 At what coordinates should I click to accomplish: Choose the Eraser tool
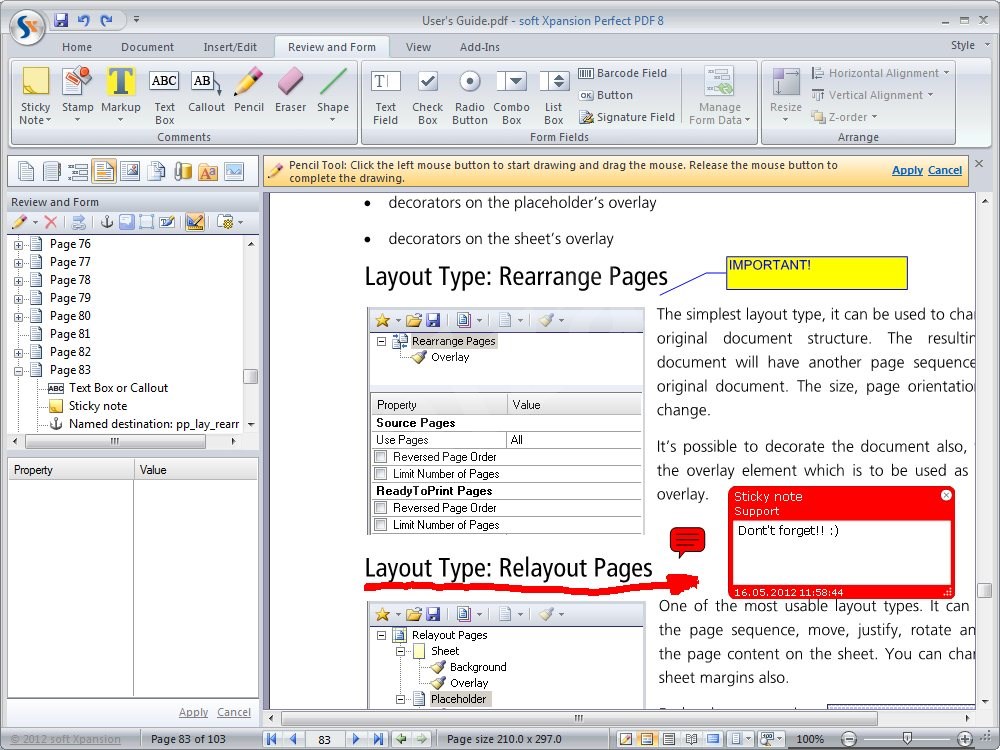pos(290,89)
